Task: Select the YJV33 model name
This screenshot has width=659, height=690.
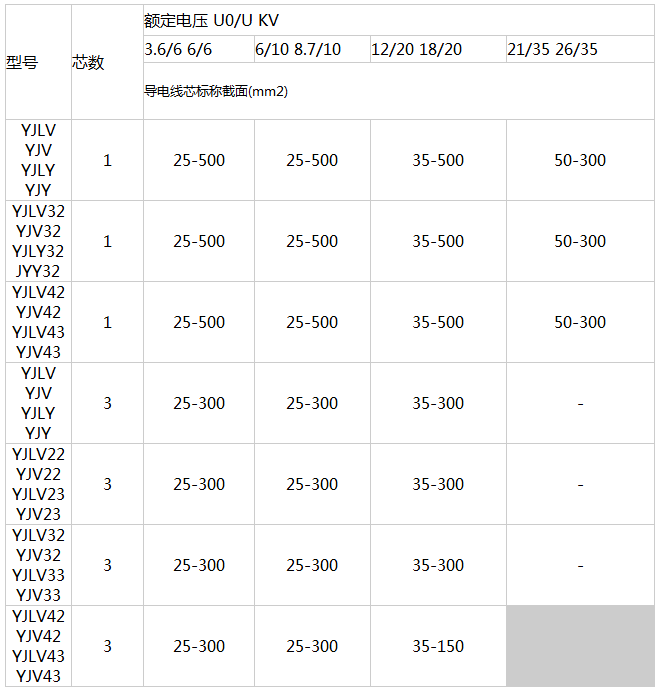Action: 38,595
